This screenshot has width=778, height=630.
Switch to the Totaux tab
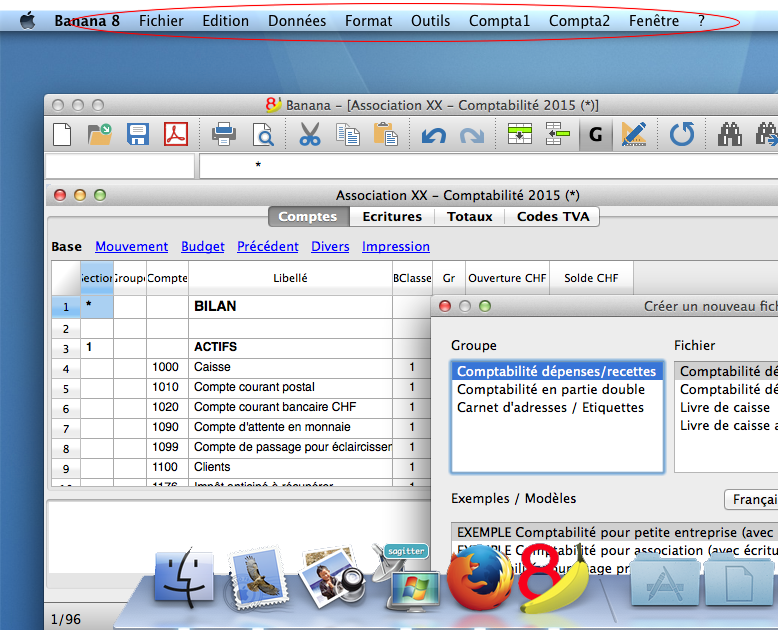coord(469,217)
